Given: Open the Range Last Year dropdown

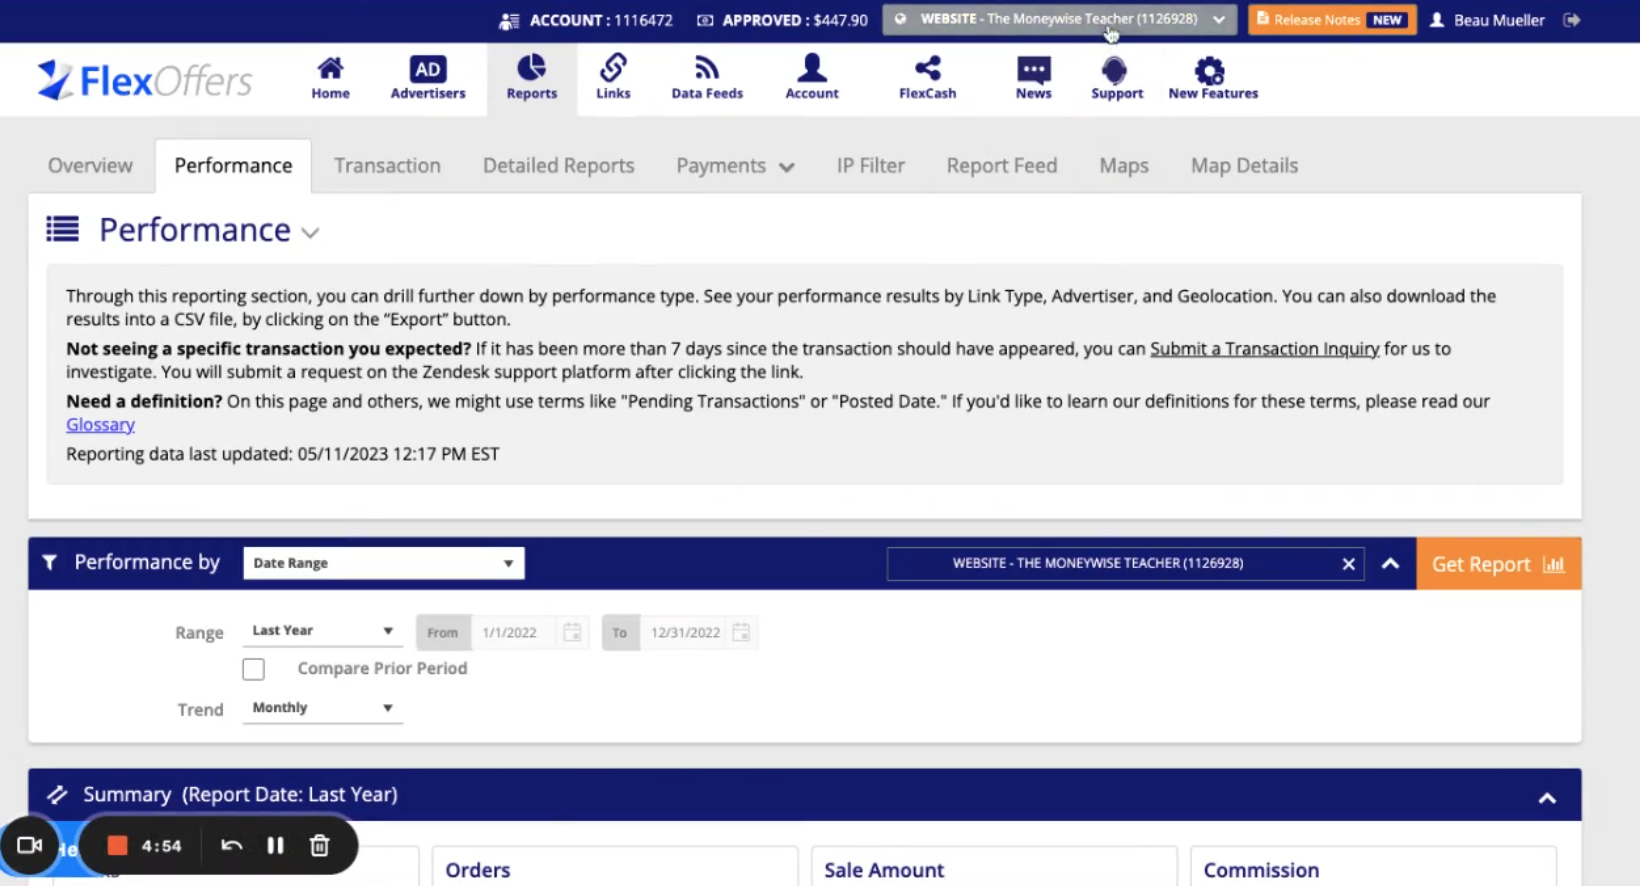Looking at the screenshot, I should 322,631.
